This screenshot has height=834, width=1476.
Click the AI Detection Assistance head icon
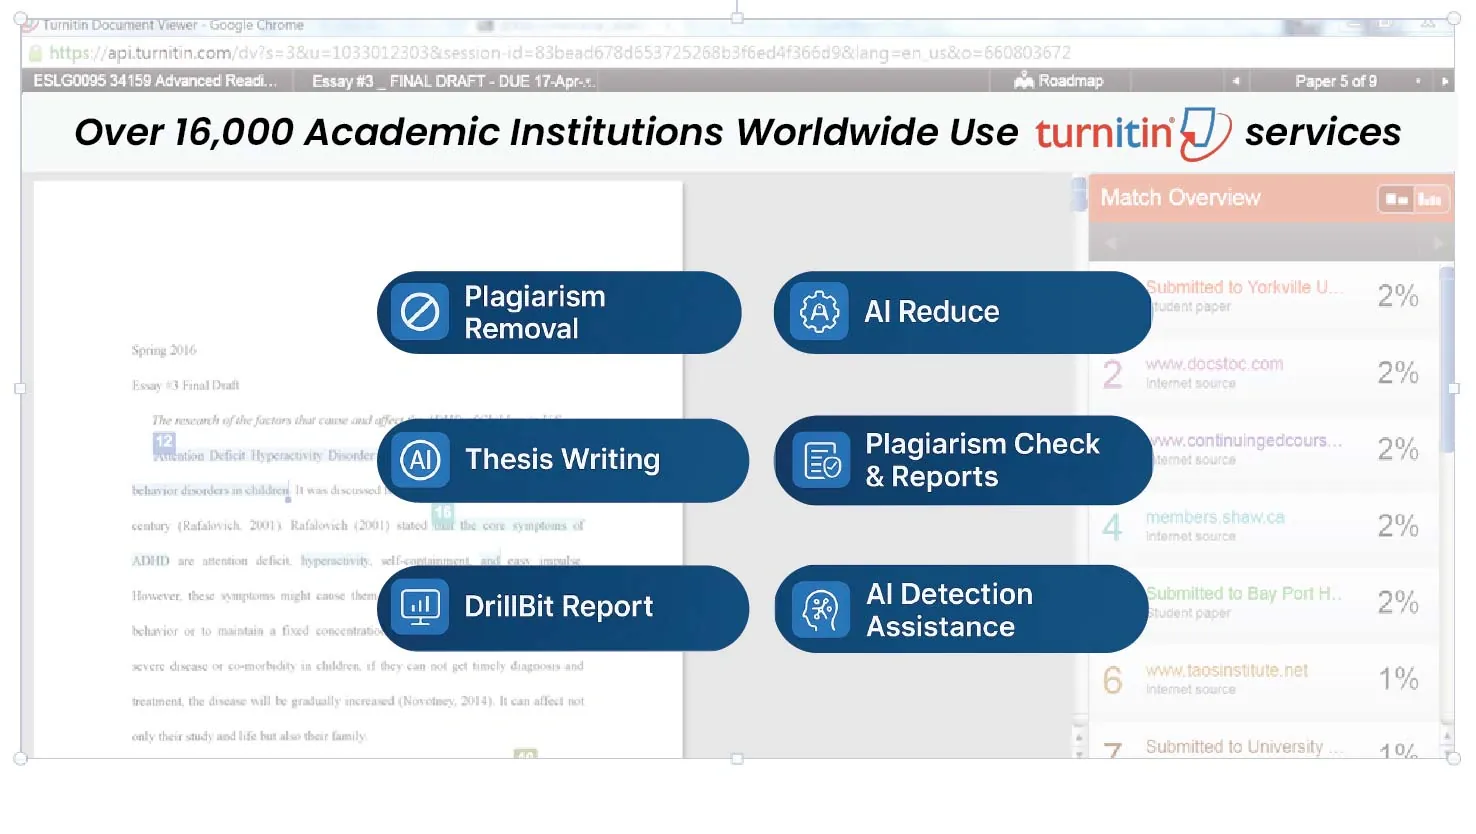point(820,608)
